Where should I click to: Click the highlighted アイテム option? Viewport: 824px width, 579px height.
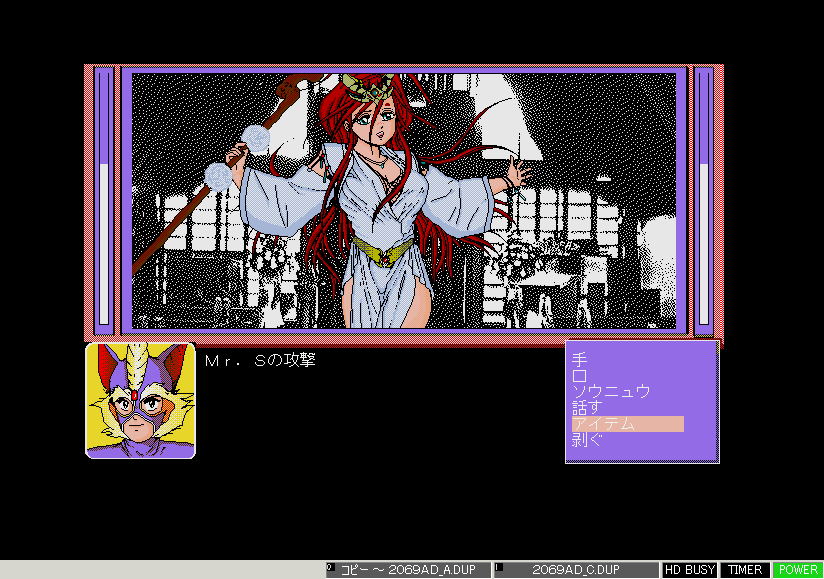click(x=626, y=424)
